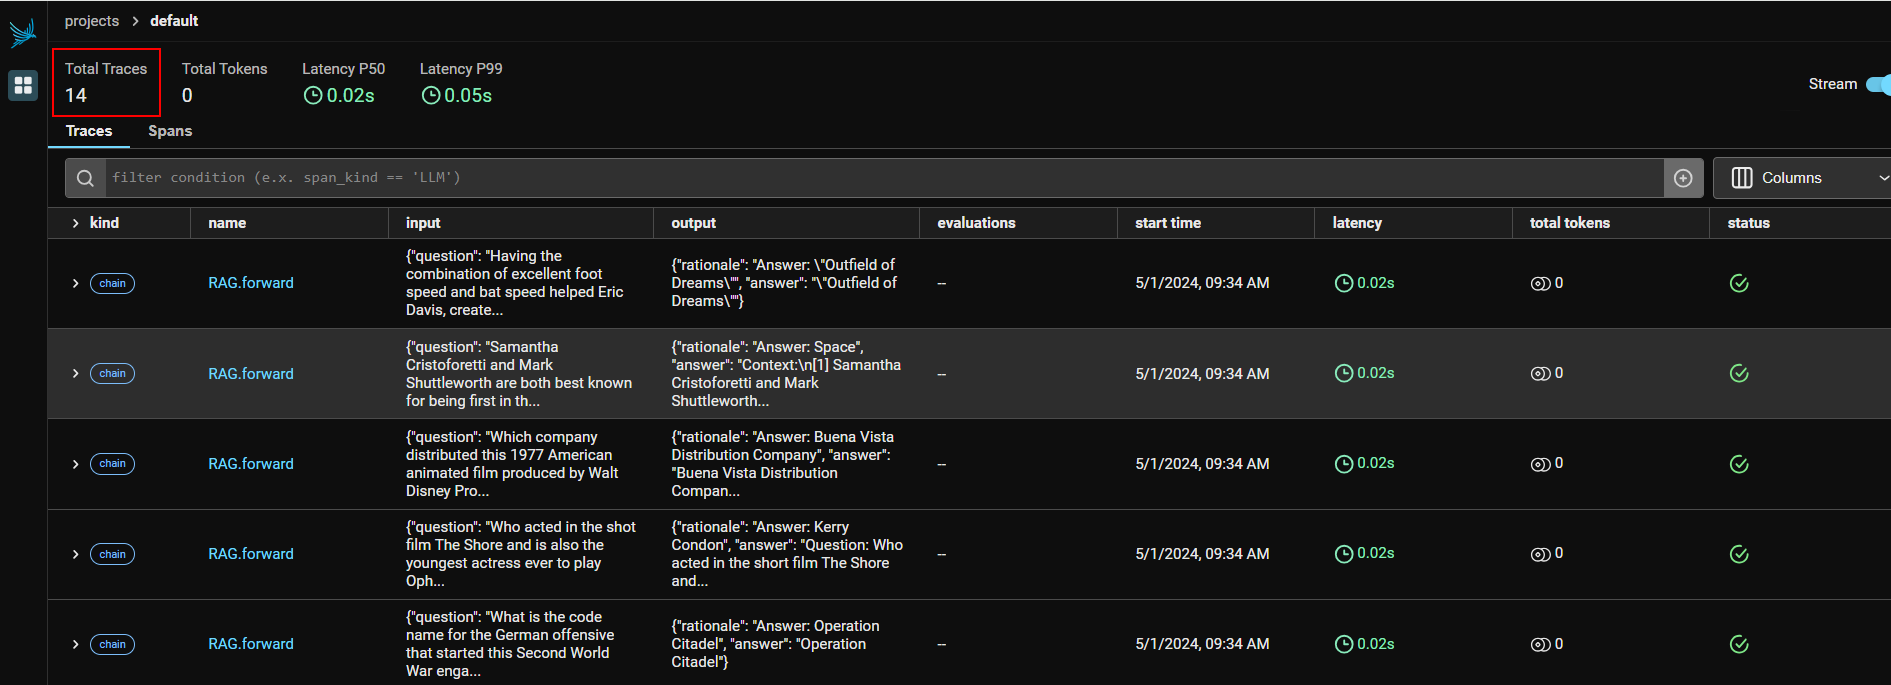Toggle the Stream switch
This screenshot has height=685, width=1891.
point(1877,84)
